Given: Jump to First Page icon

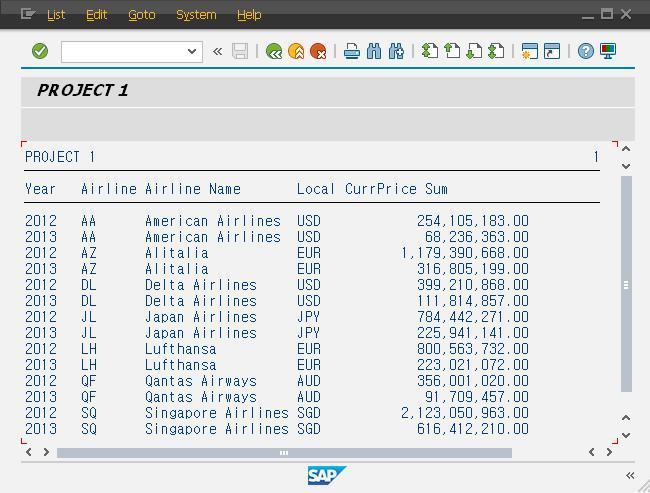Looking at the screenshot, I should coord(429,51).
